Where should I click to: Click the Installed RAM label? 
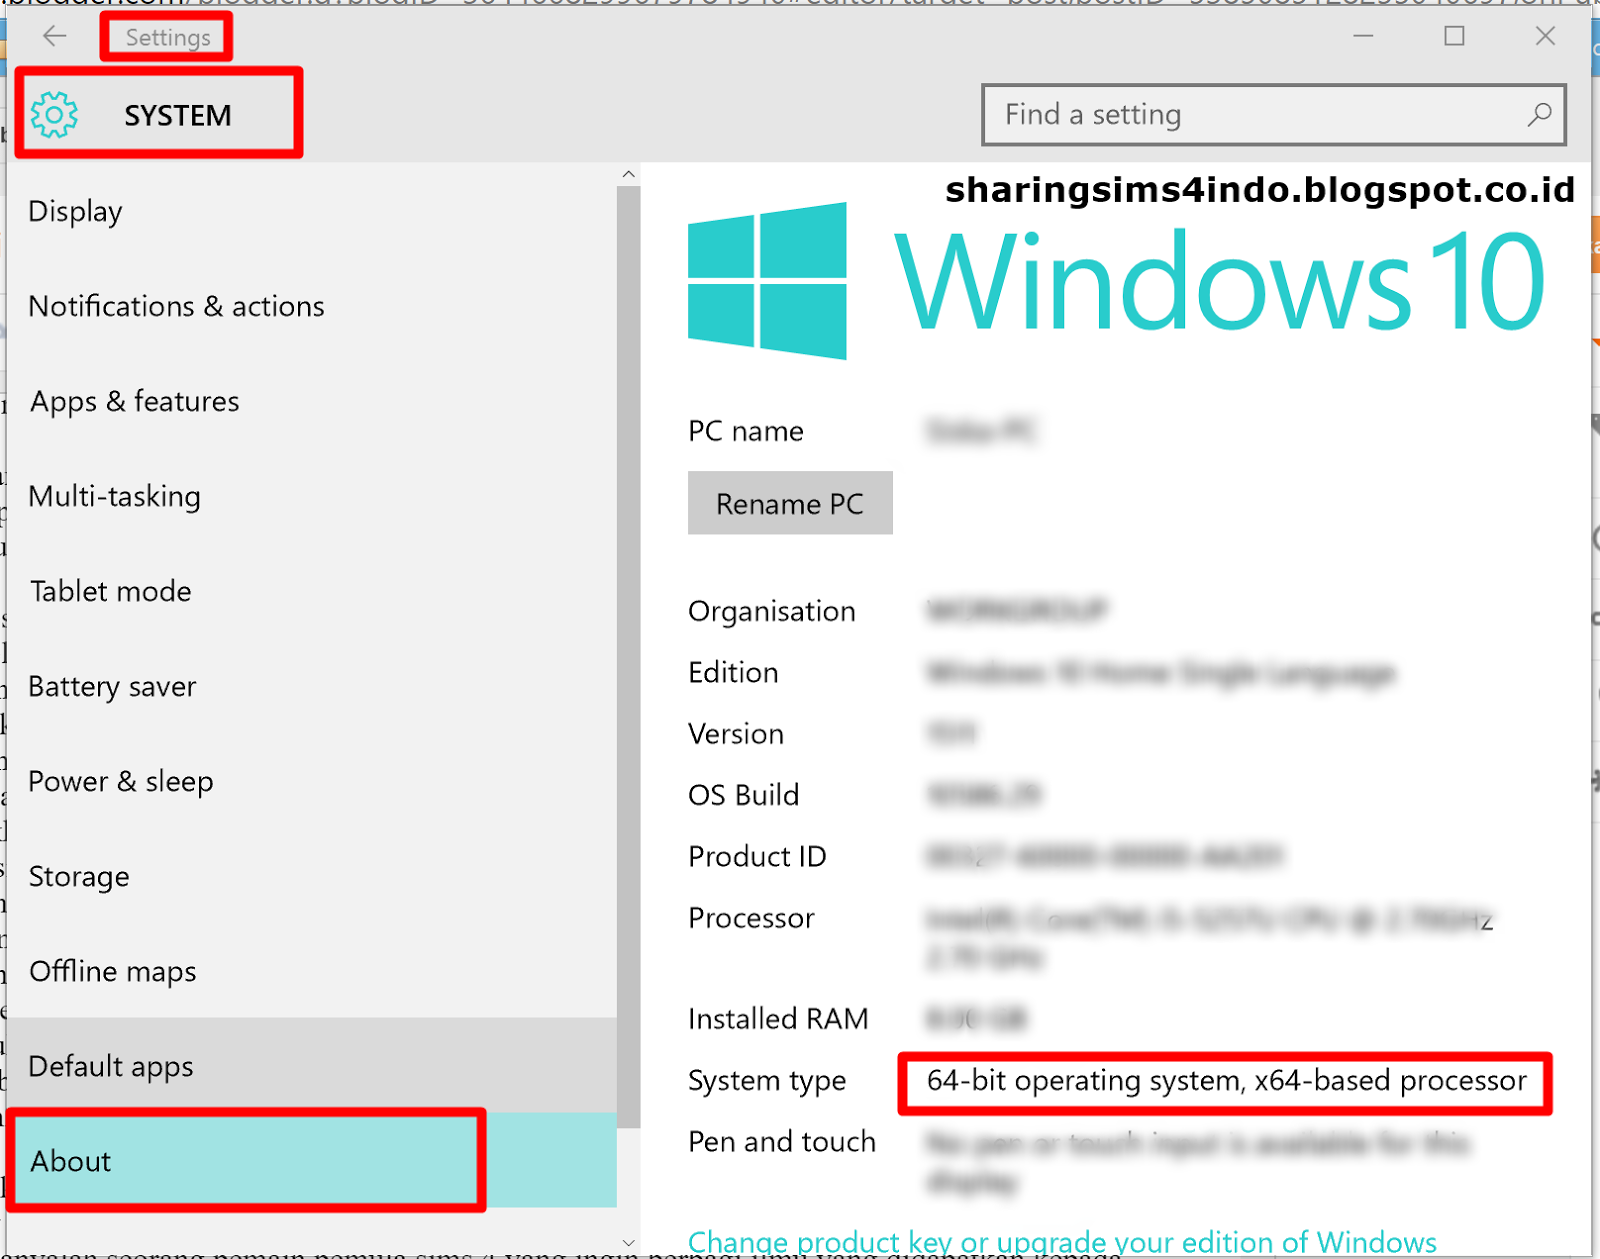tap(778, 1019)
